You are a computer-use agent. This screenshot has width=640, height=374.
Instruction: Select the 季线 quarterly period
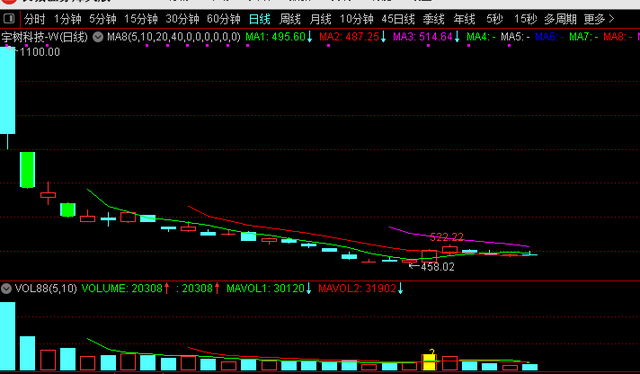(x=433, y=19)
